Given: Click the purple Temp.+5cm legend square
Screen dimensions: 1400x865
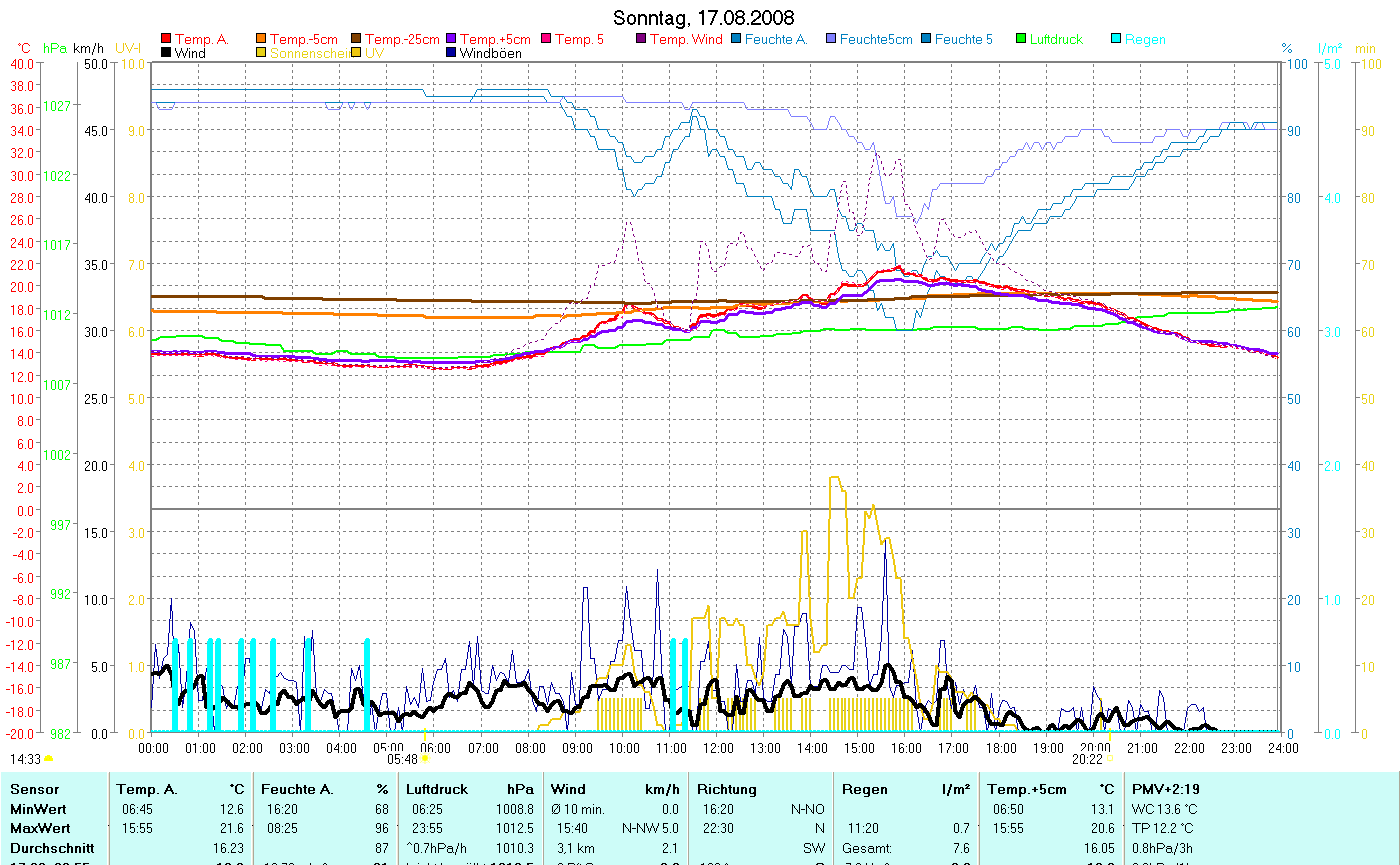Looking at the screenshot, I should 451,40.
